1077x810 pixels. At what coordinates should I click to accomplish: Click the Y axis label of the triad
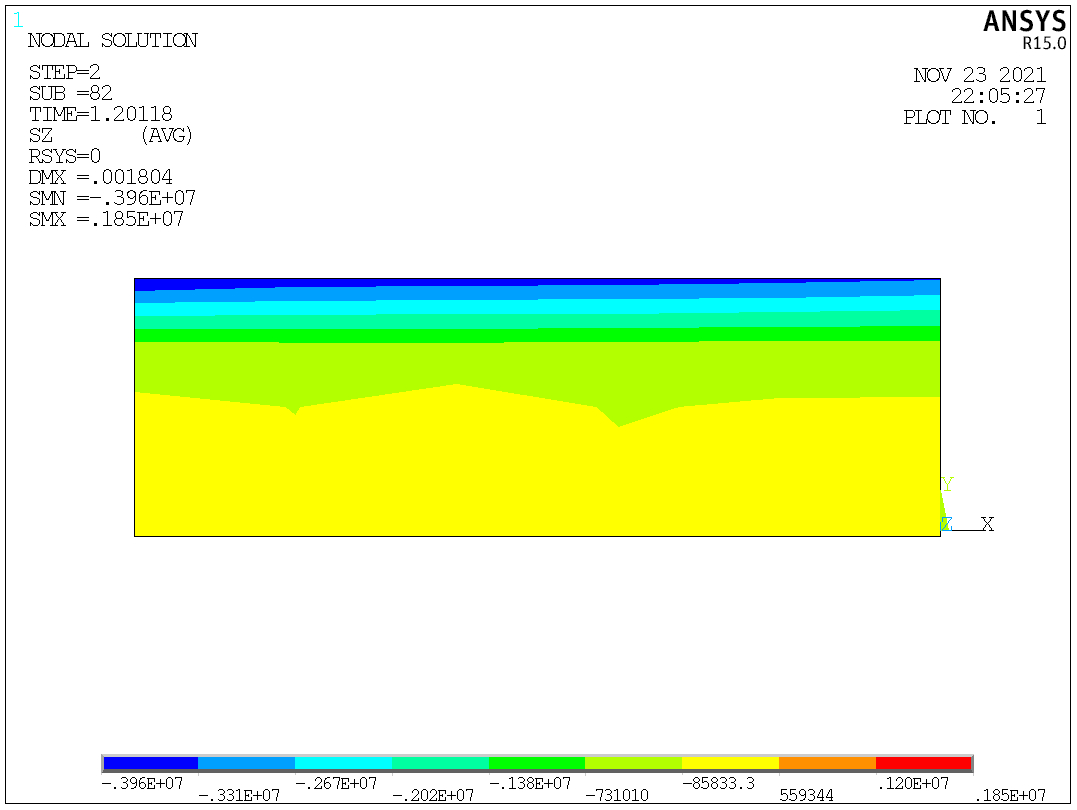(947, 485)
